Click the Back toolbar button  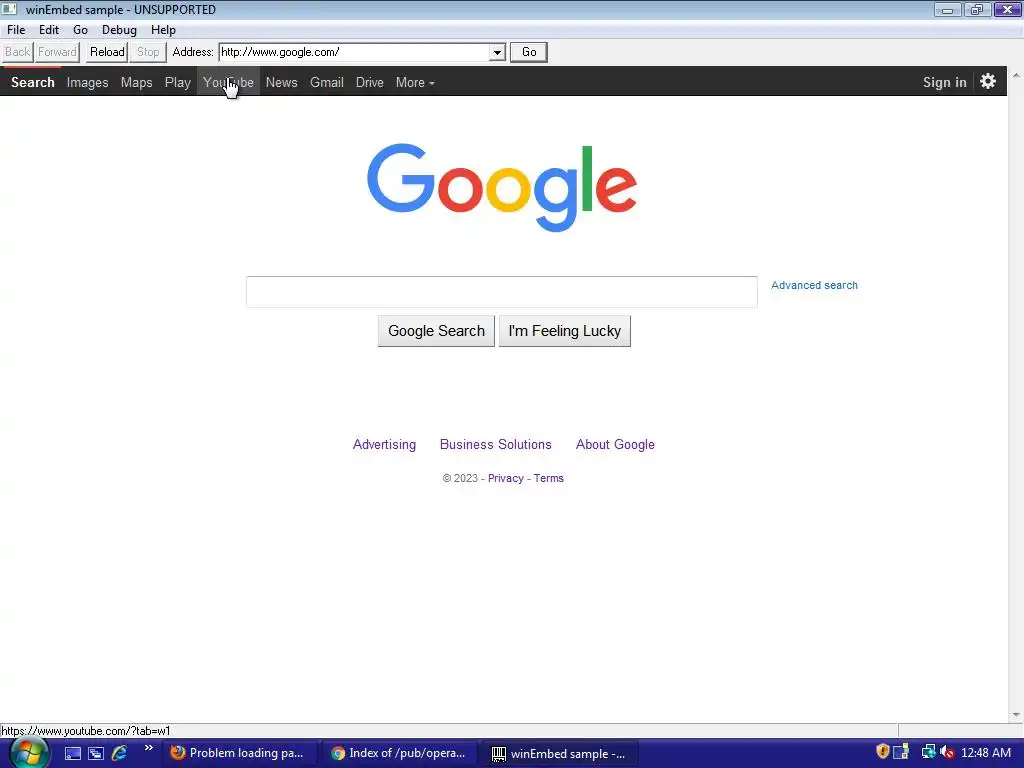coord(17,52)
